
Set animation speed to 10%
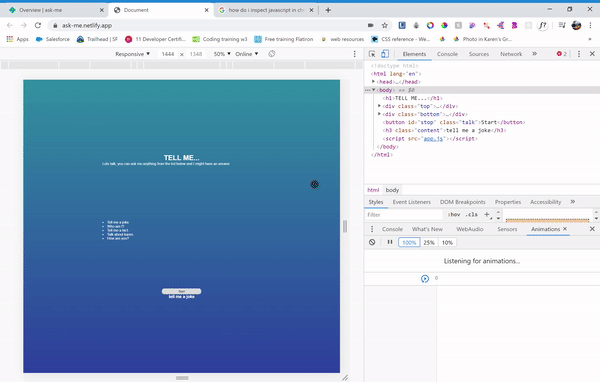tap(447, 242)
